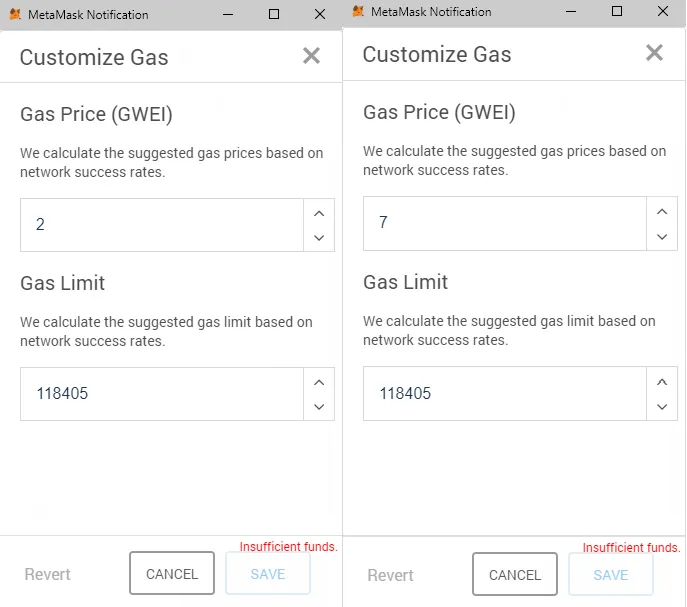Image resolution: width=687 pixels, height=607 pixels.
Task: Decrease gas price showing 2
Action: (319, 238)
